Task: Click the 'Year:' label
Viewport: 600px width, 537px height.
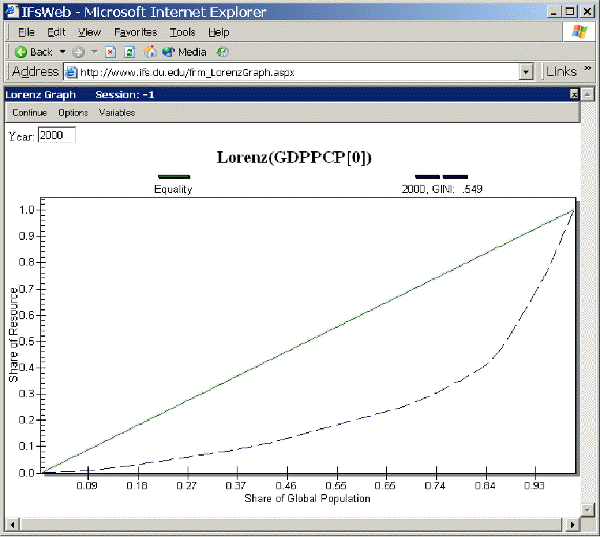Action: point(21,136)
